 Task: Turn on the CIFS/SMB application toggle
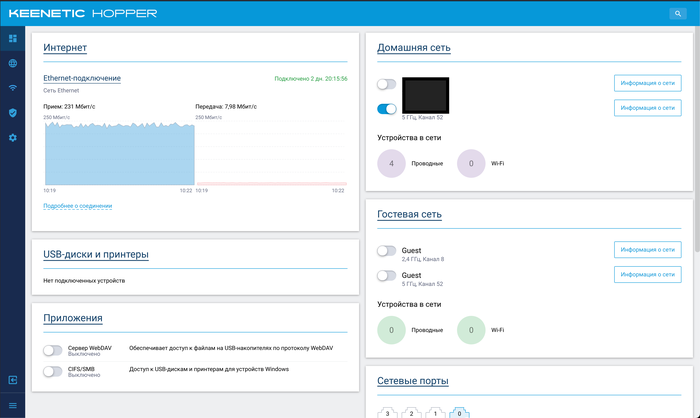click(x=53, y=372)
